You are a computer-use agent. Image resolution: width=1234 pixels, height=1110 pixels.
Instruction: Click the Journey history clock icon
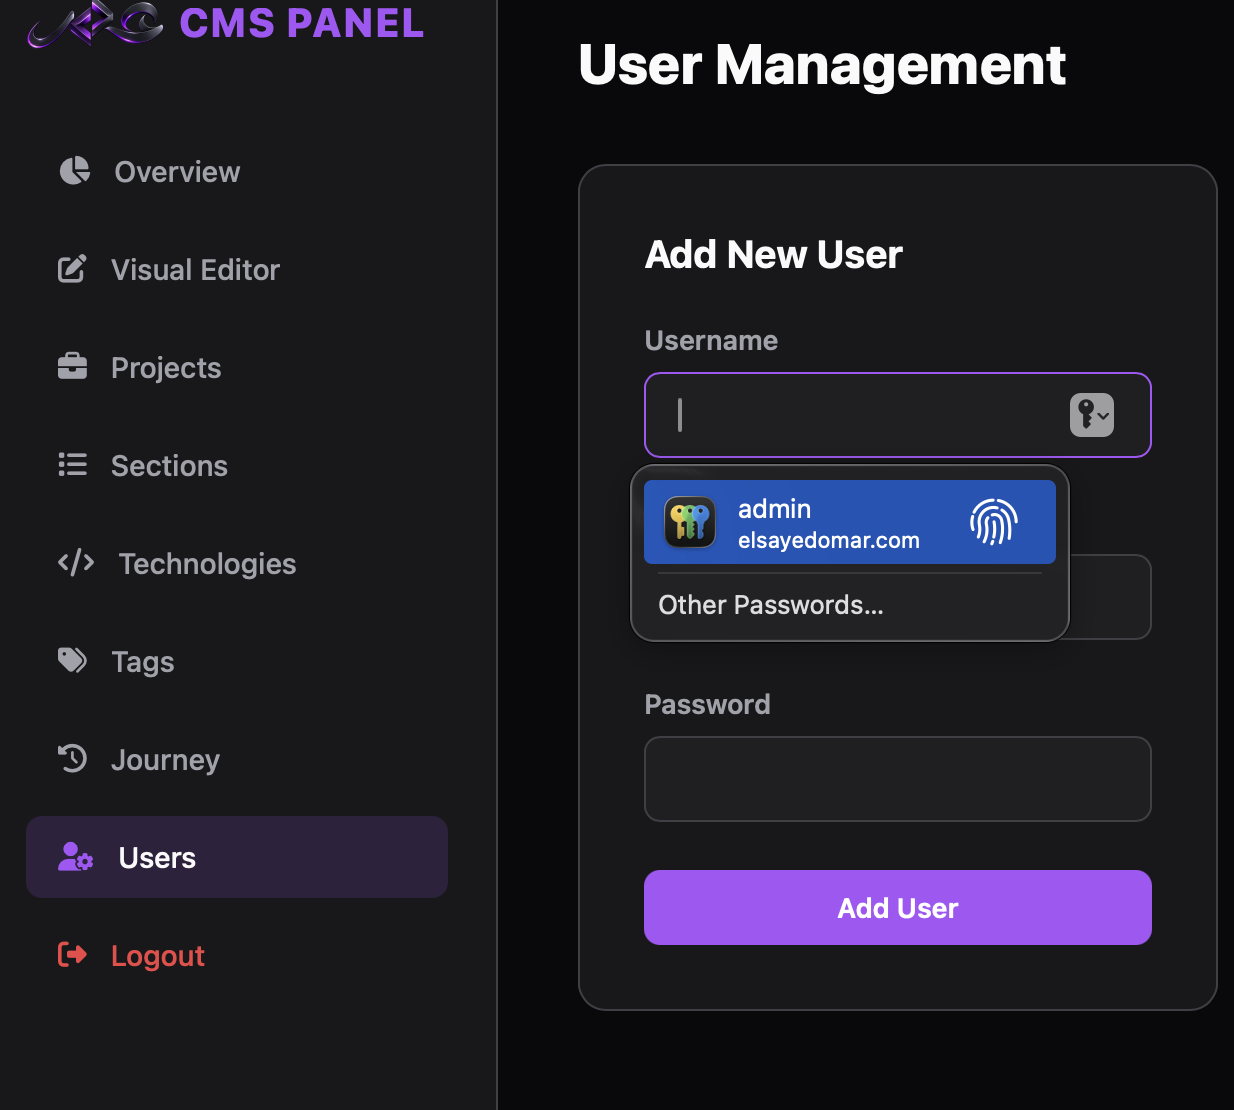72,758
